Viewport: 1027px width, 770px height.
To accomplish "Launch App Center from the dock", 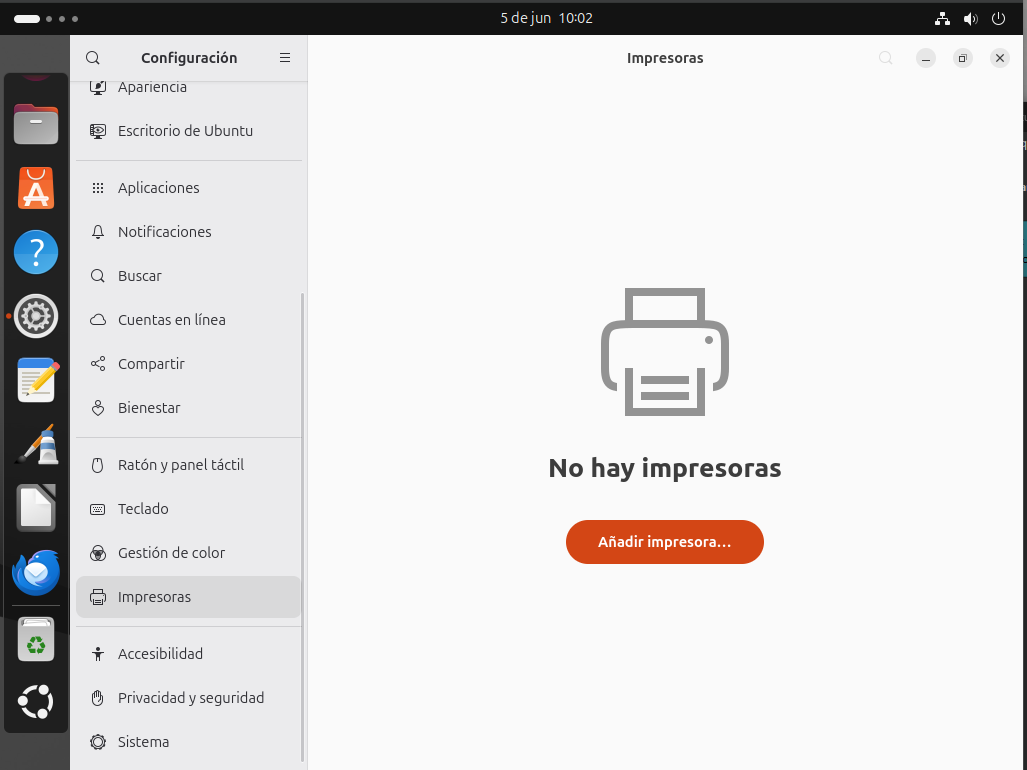I will pyautogui.click(x=36, y=188).
